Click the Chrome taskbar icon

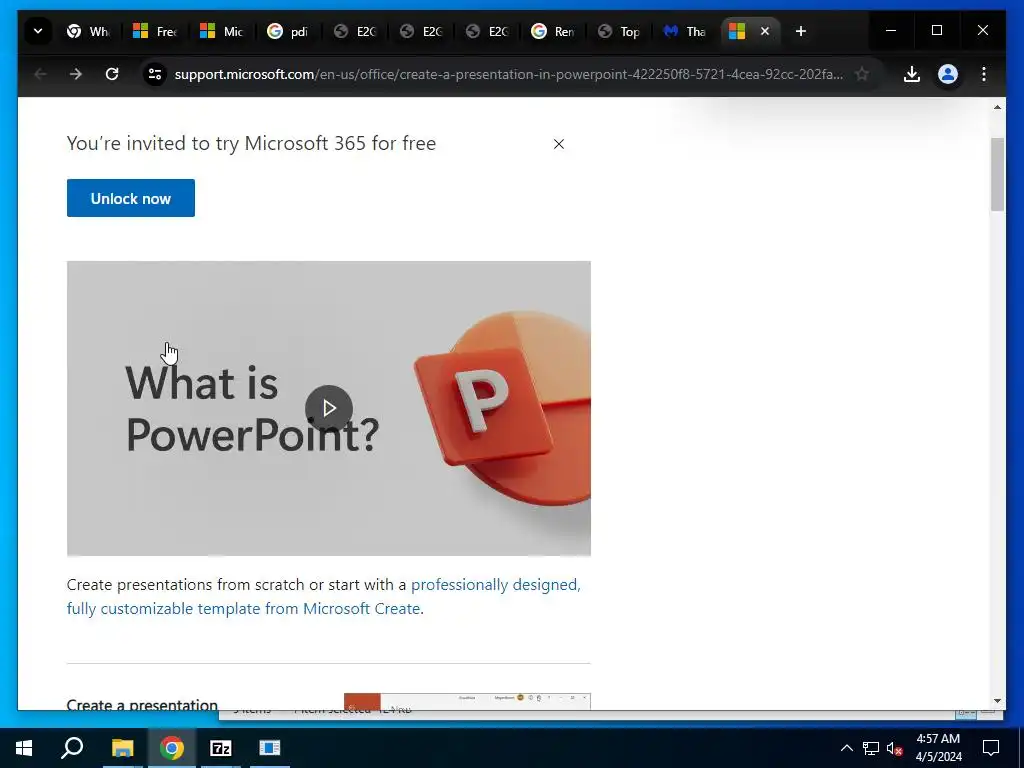pos(172,748)
